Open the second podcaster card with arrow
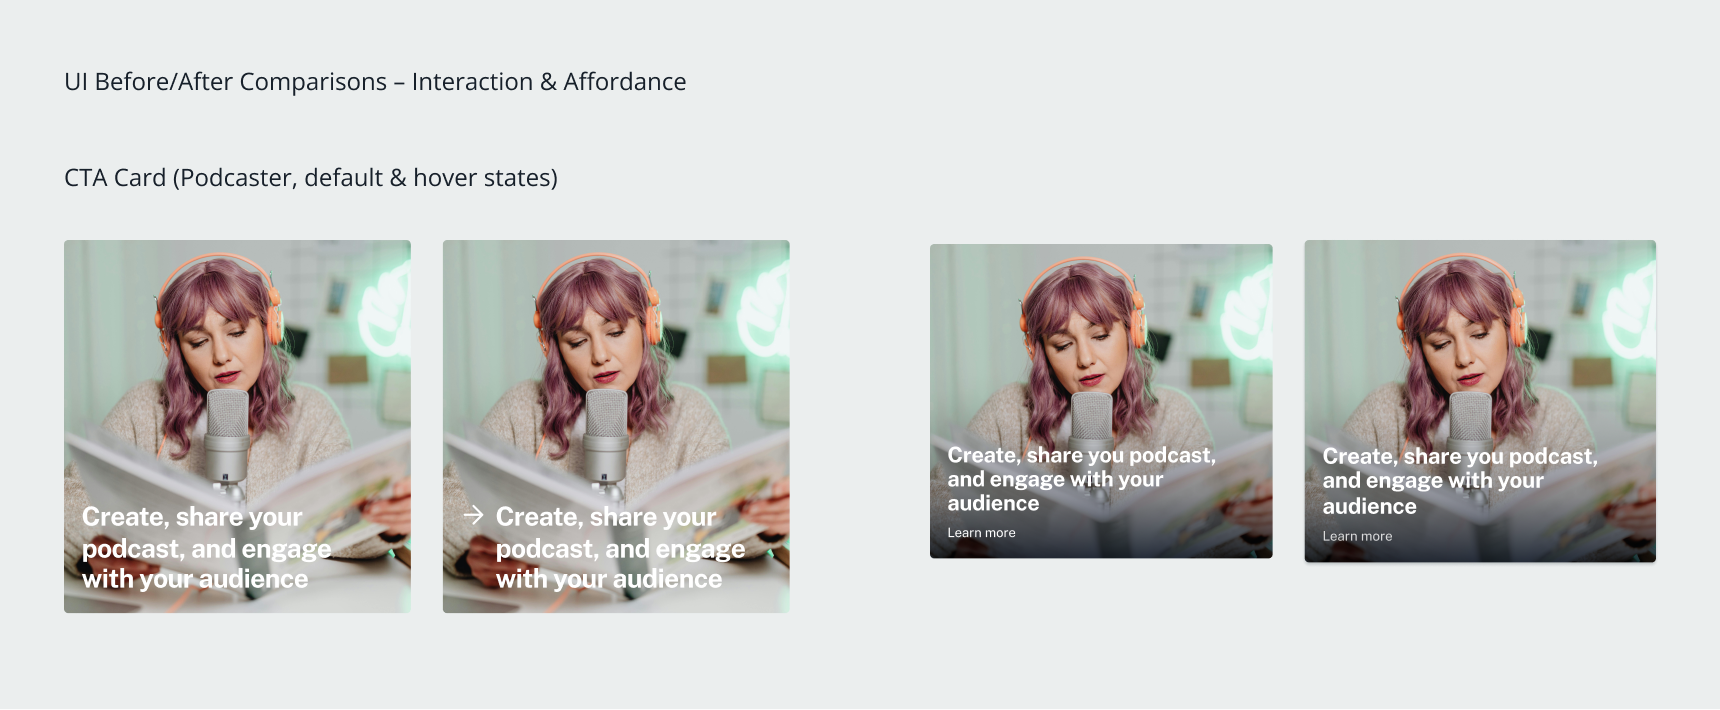This screenshot has width=1720, height=710. 616,426
